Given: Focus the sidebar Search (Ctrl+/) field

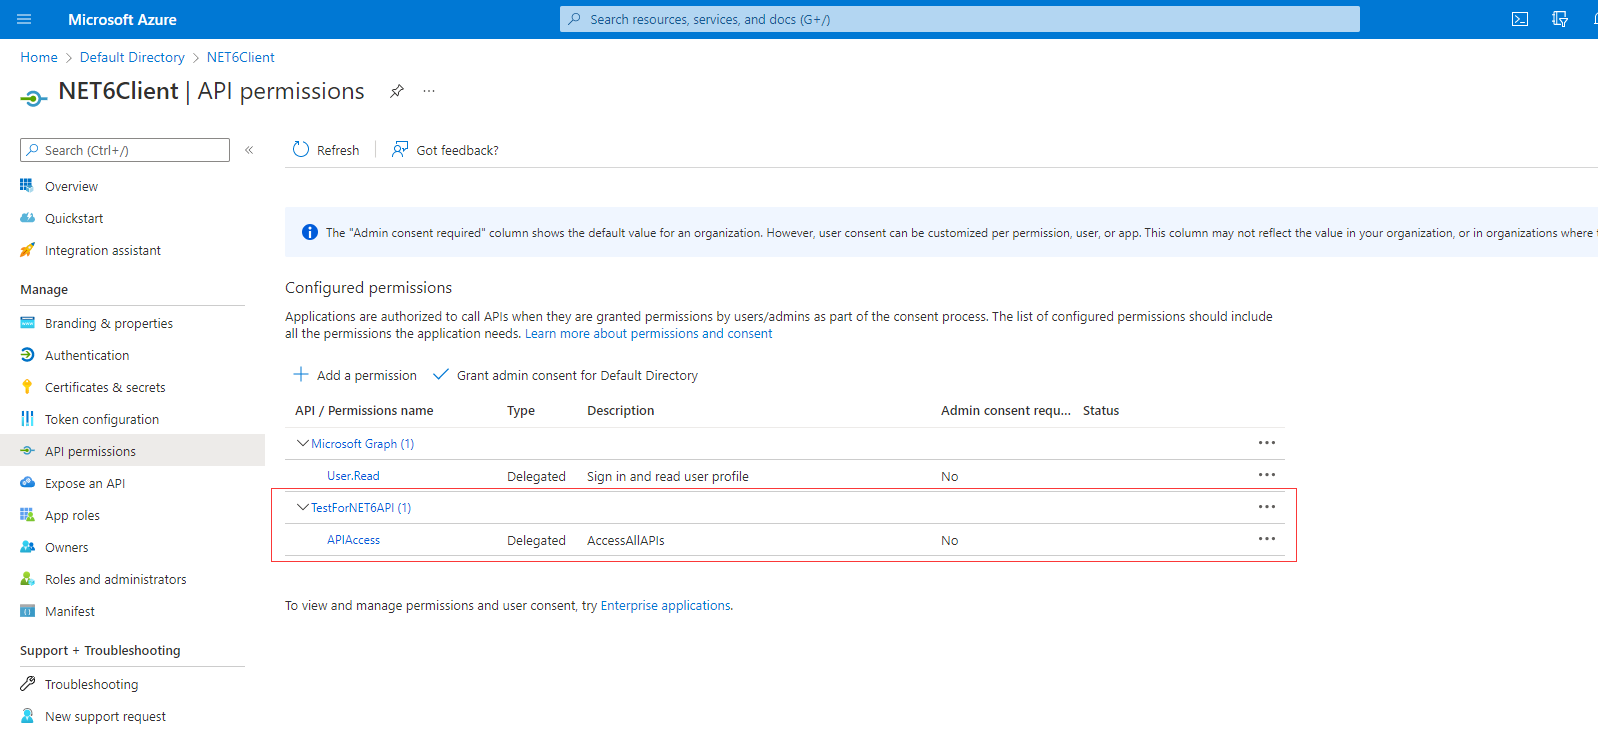Looking at the screenshot, I should tap(125, 150).
